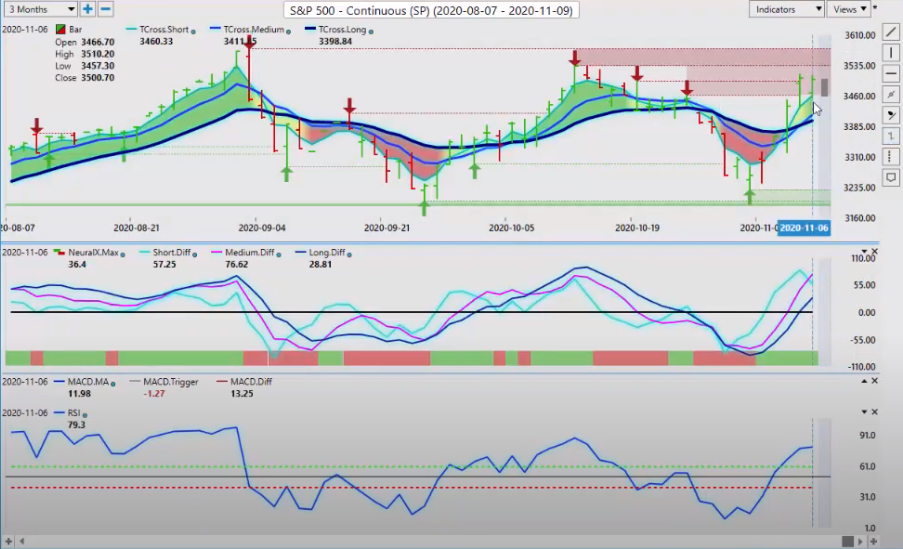Image resolution: width=903 pixels, height=549 pixels.
Task: Select the diagonal trend line drawing tool
Action: pyautogui.click(x=890, y=32)
